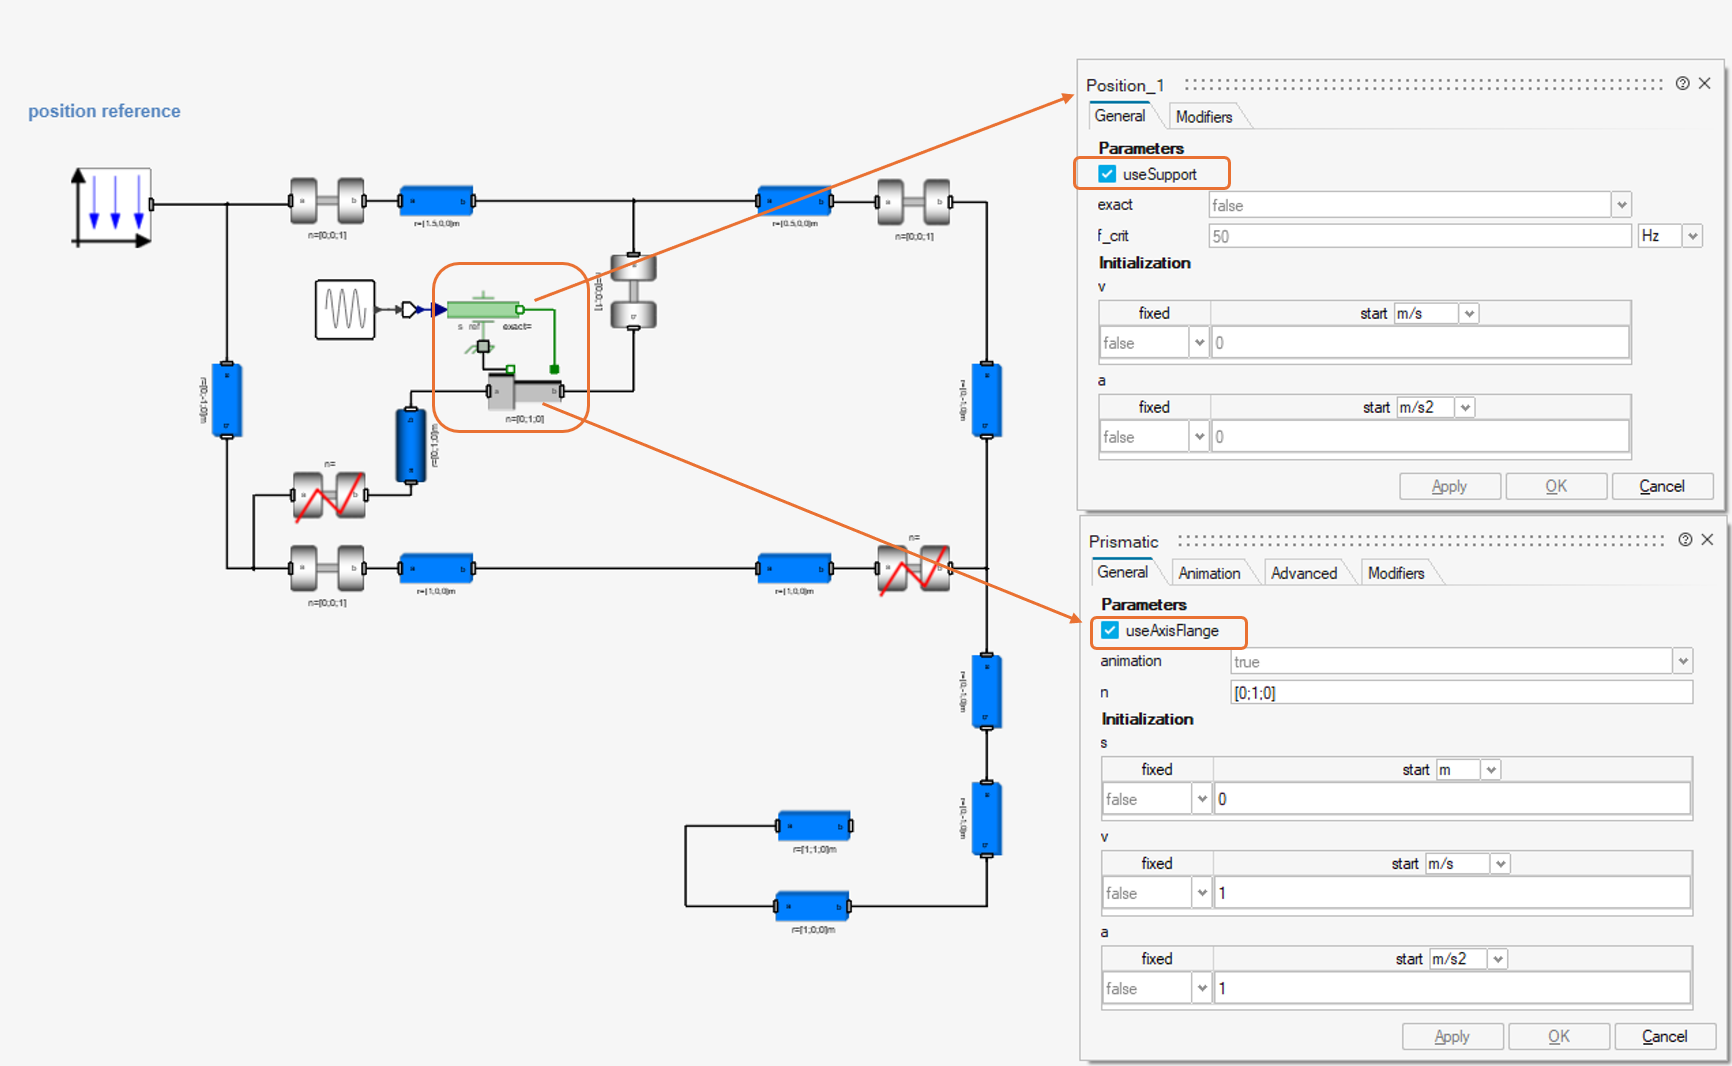
Task: Expand the animation true dropdown
Action: [x=1683, y=661]
